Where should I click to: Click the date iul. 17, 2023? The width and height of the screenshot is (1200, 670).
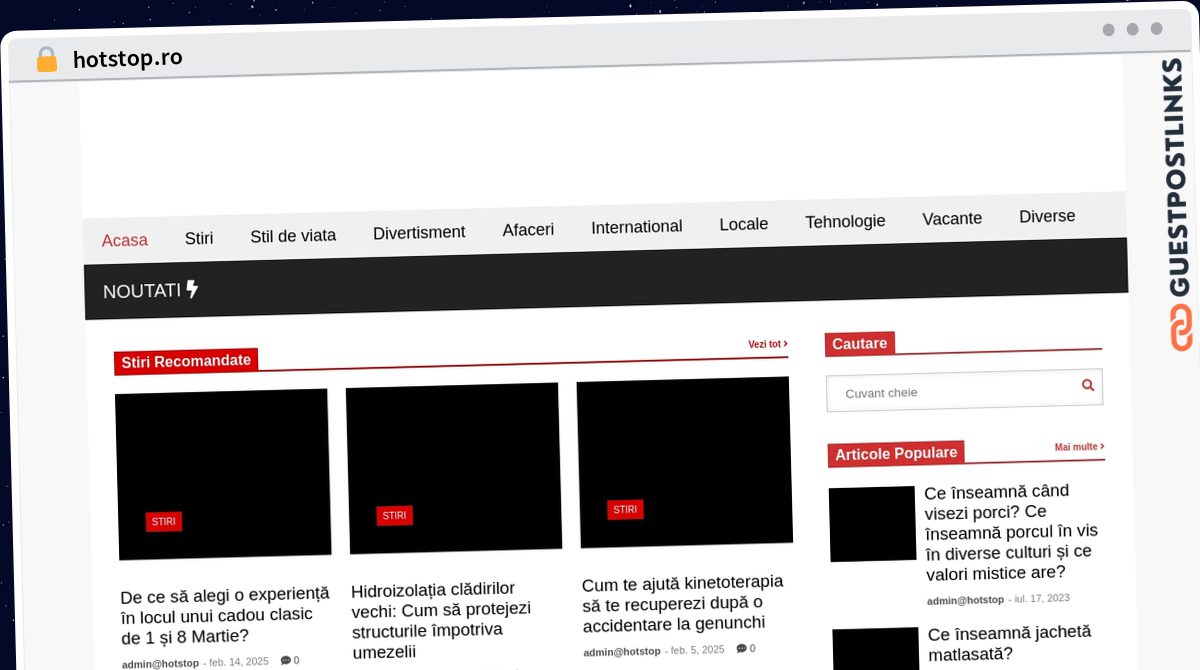coord(1042,598)
